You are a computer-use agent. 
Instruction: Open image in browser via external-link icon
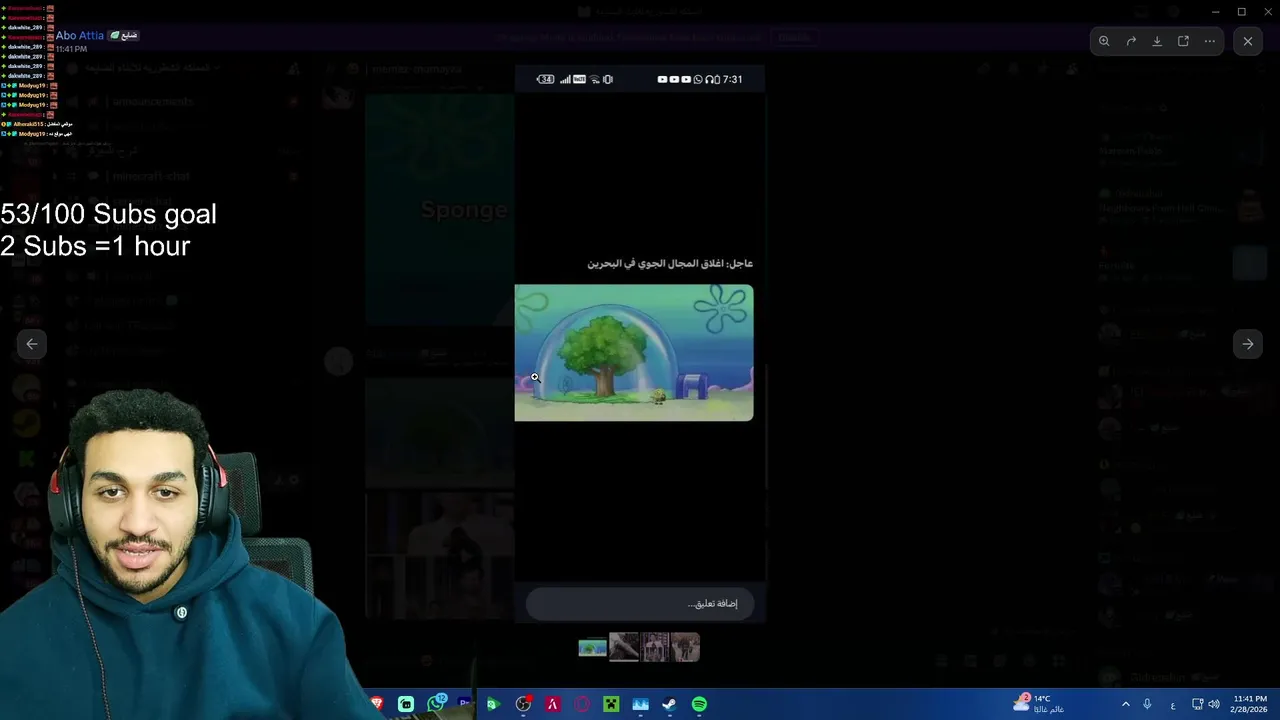point(1183,41)
